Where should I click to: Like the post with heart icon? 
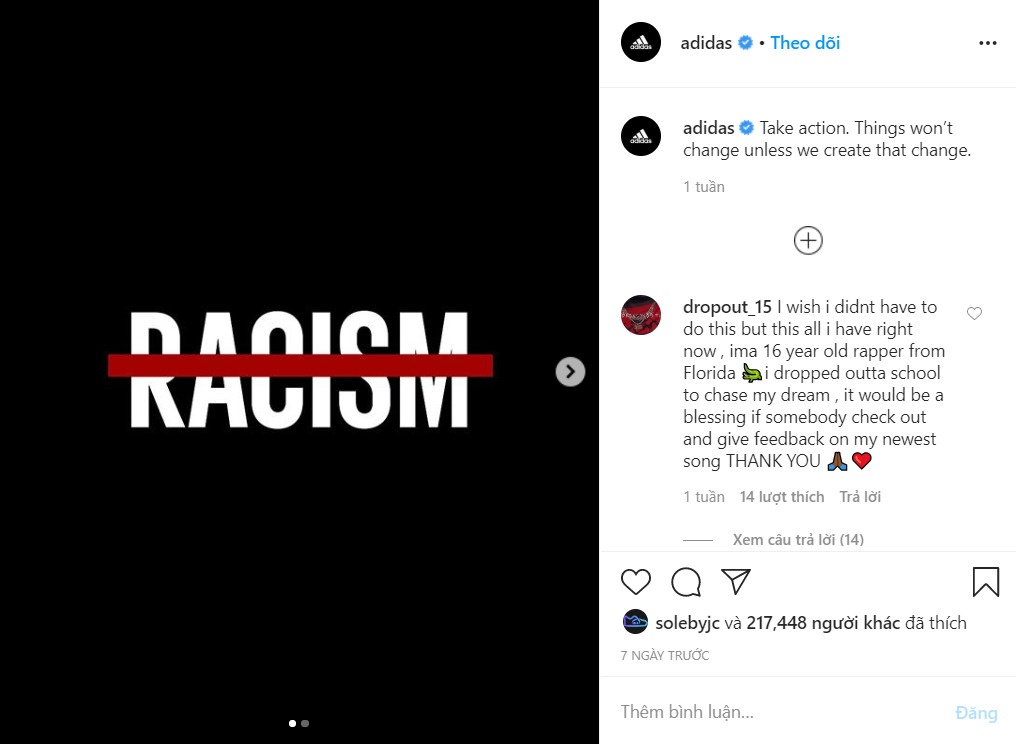point(636,581)
